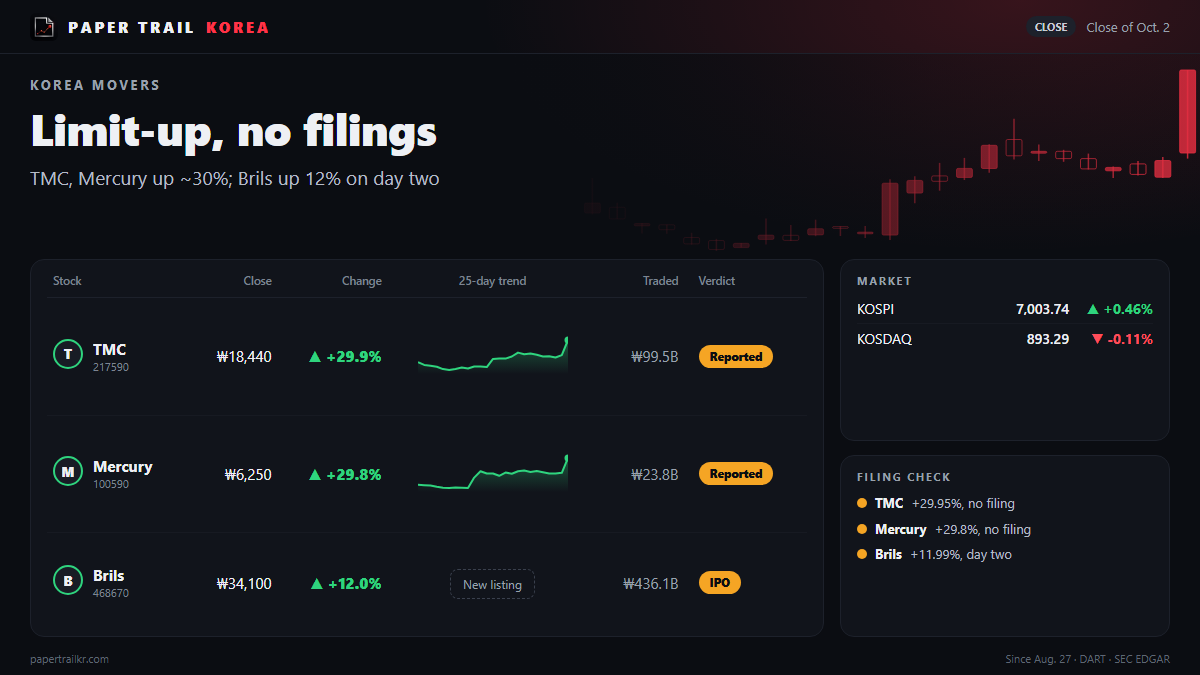Click the orange dot beside Brils filing check
Image resolution: width=1200 pixels, height=675 pixels.
[862, 554]
